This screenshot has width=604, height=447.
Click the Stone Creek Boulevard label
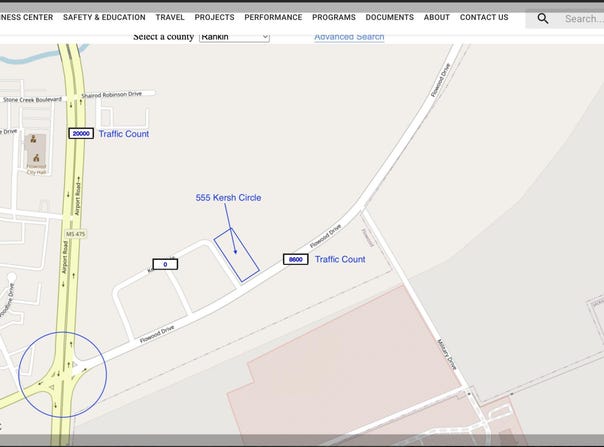click(32, 99)
